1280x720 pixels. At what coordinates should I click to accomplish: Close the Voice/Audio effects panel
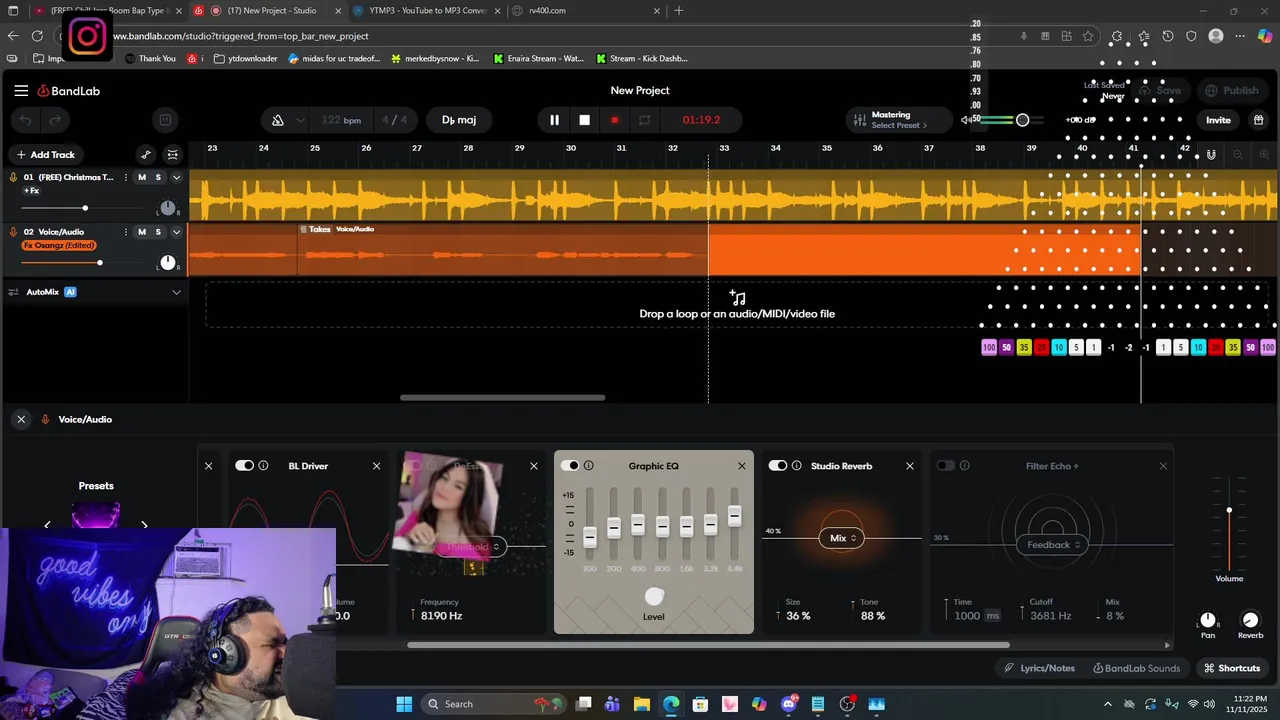(x=21, y=419)
